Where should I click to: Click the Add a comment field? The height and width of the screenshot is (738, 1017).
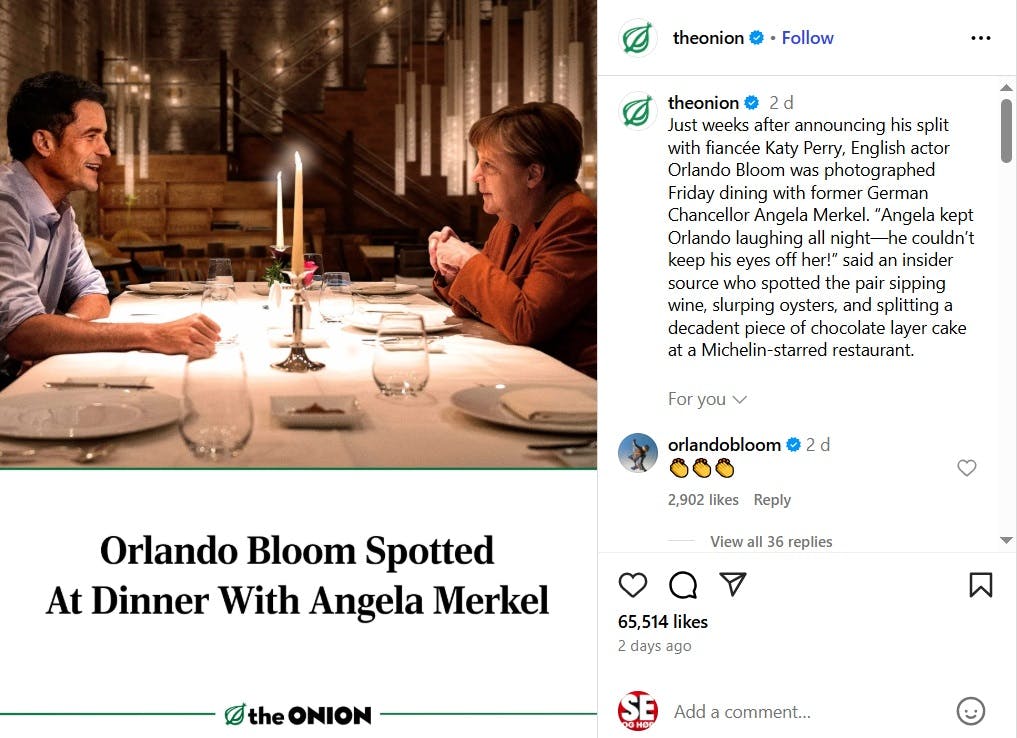(x=811, y=711)
